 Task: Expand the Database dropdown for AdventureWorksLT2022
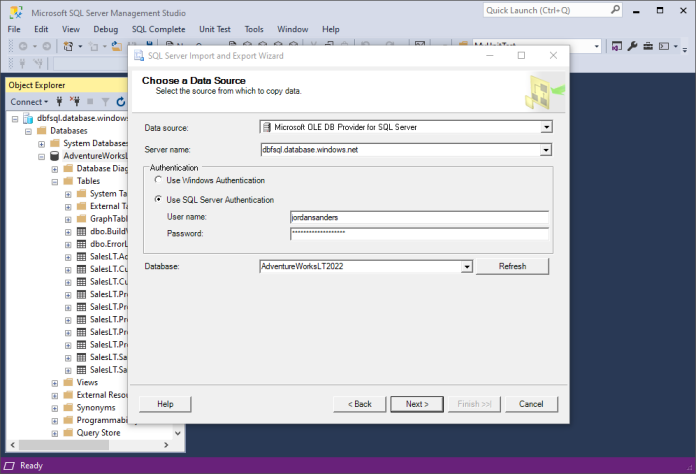[466, 267]
